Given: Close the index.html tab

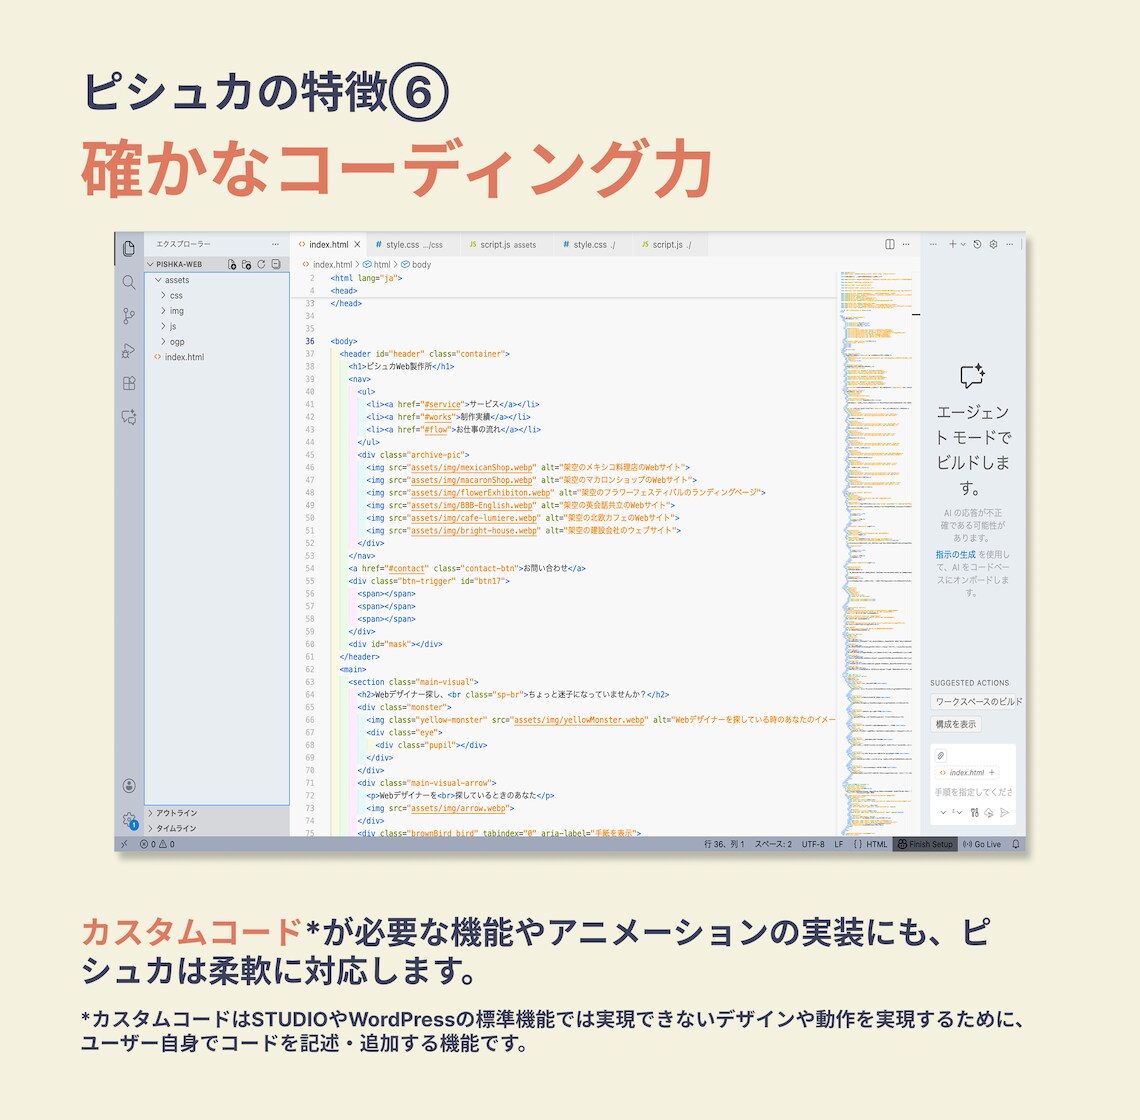Looking at the screenshot, I should tap(357, 244).
